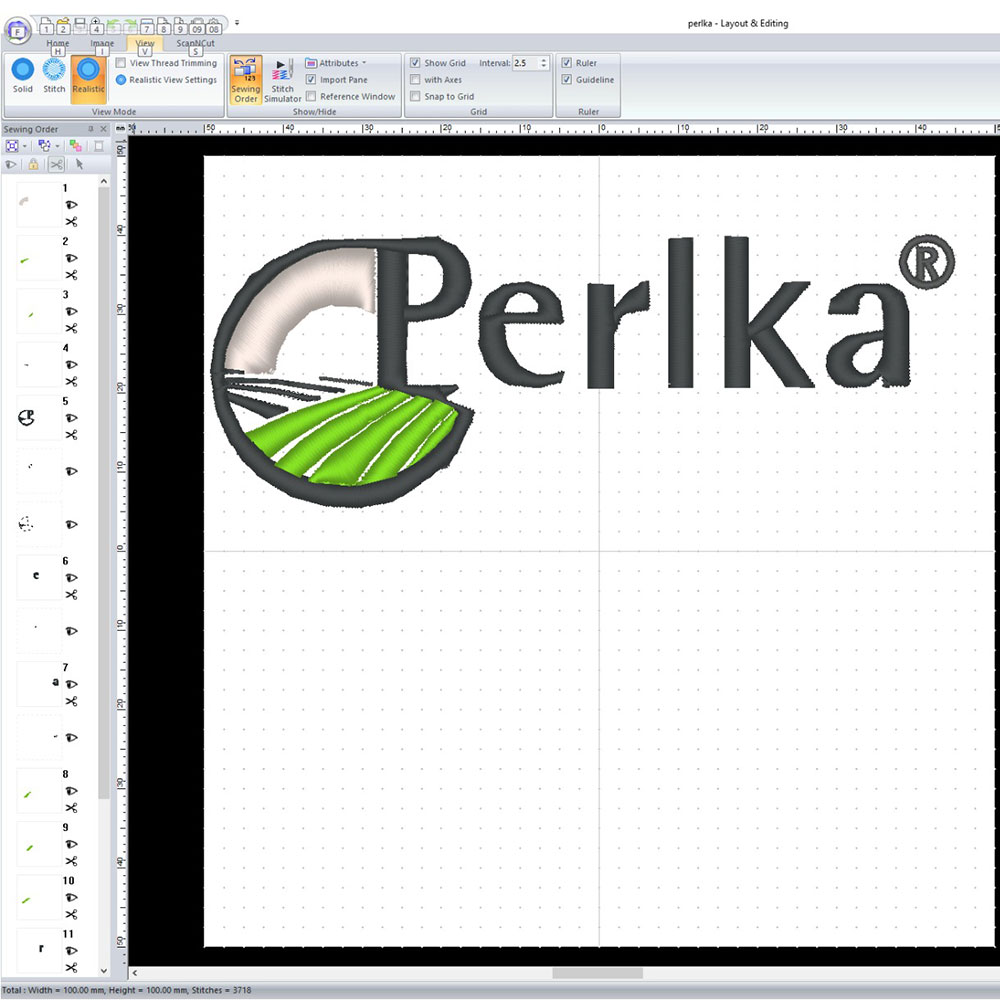Click the horizontal scrollbar left arrow
The width and height of the screenshot is (1000, 1000).
tap(135, 973)
